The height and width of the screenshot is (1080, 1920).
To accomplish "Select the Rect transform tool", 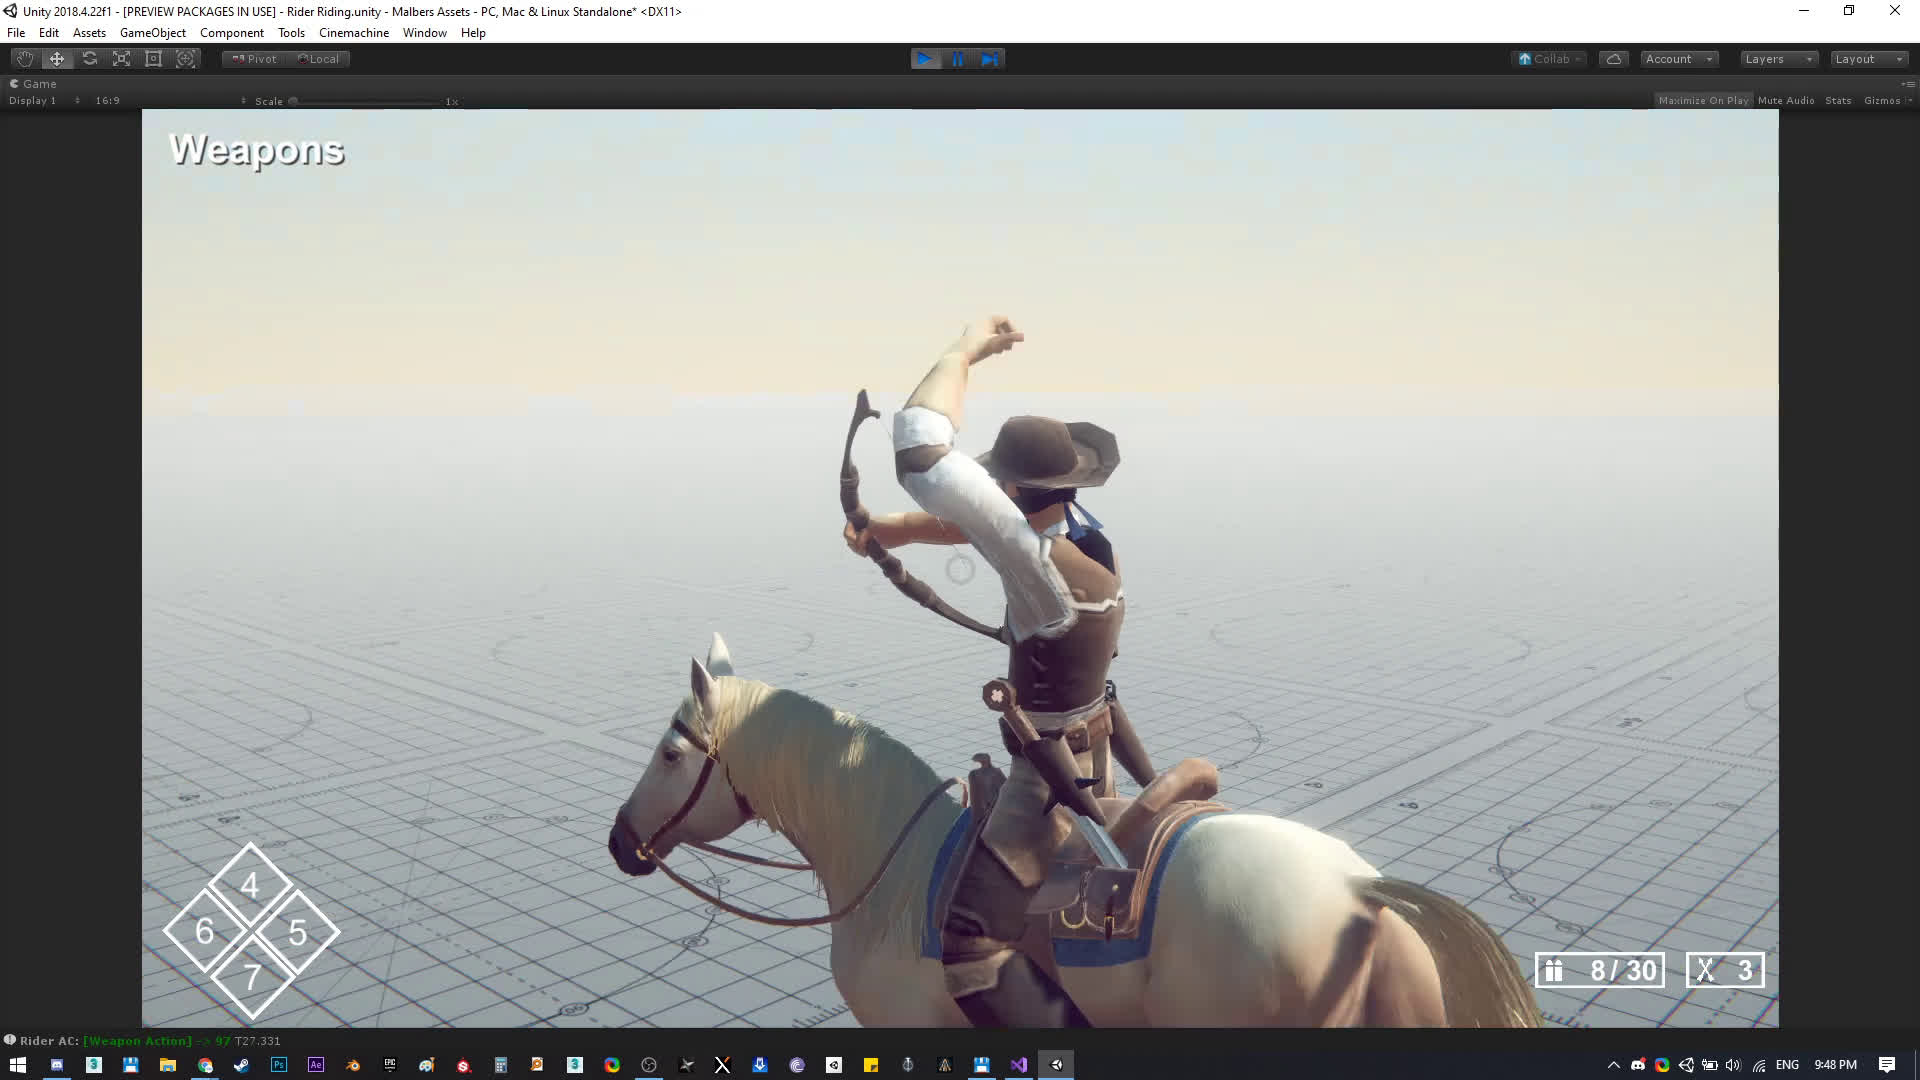I will click(154, 59).
